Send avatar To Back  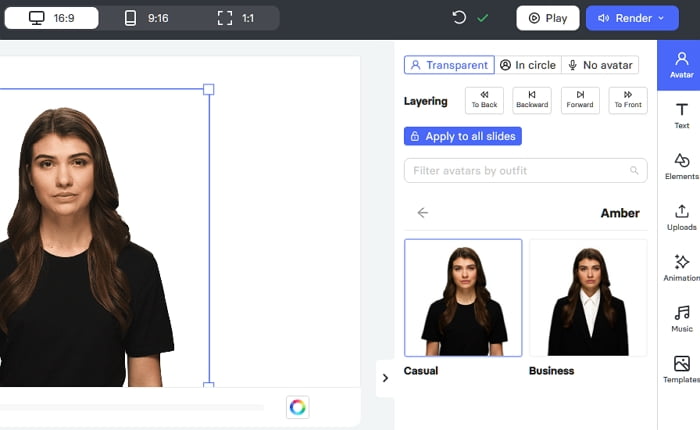coord(484,100)
